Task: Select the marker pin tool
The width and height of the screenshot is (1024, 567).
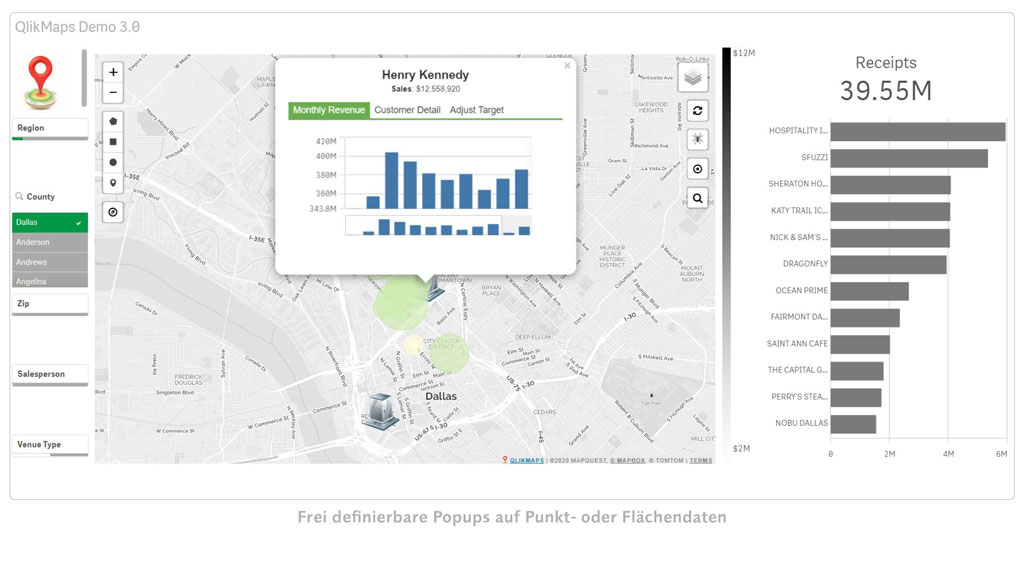Action: [x=113, y=183]
